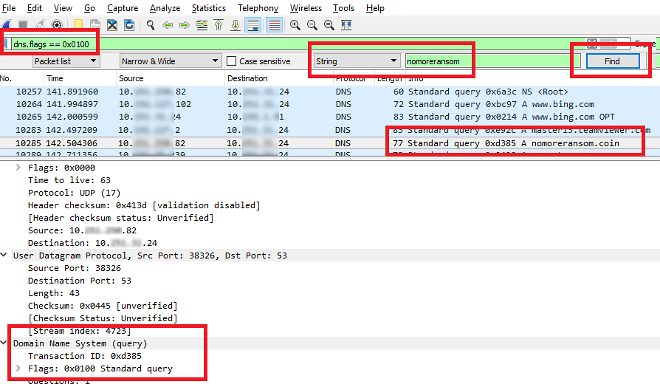Screen dimensions: 660x384
Task: Click the nomoreransom search text field
Action: point(492,61)
